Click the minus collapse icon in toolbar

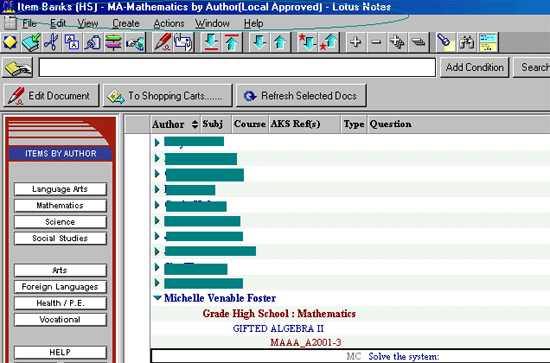(376, 42)
